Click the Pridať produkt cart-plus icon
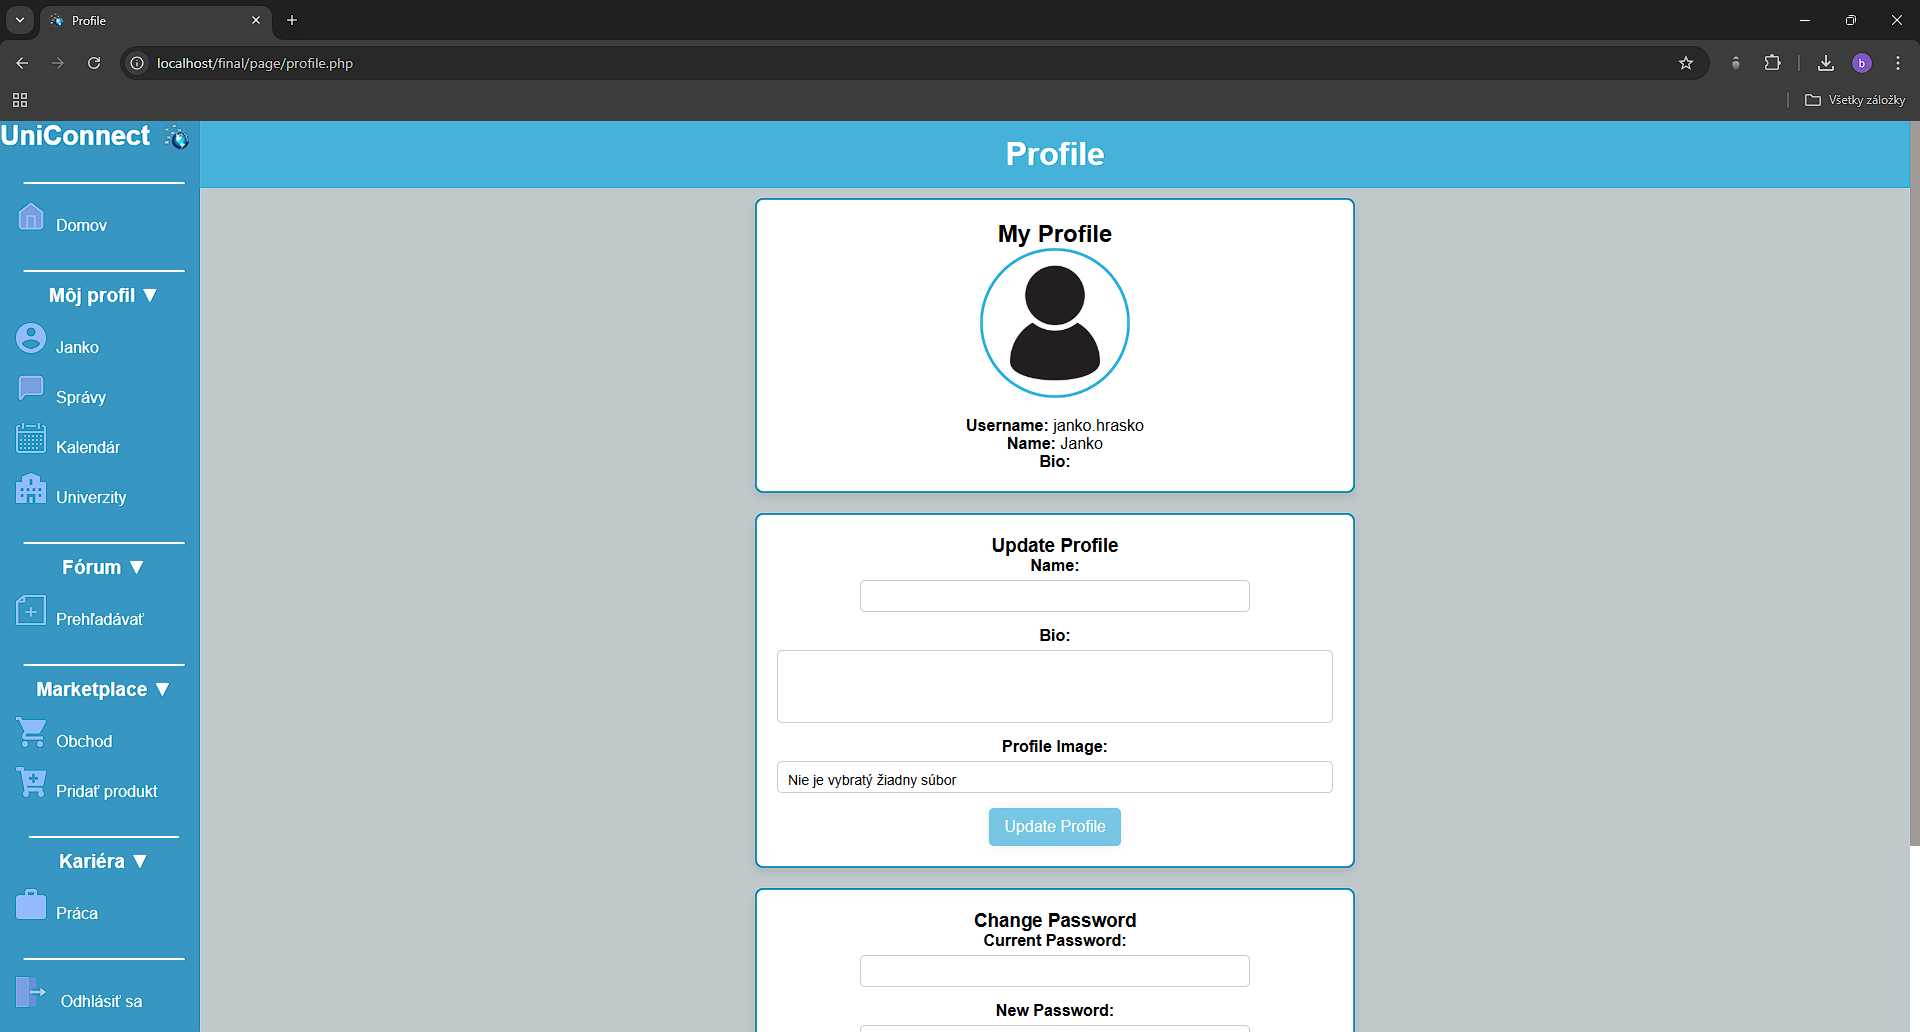The width and height of the screenshot is (1920, 1032). point(31,782)
